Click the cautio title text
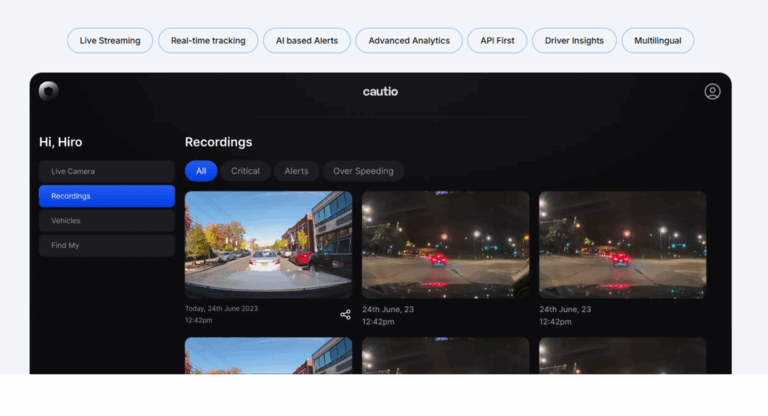This screenshot has width=768, height=416. click(380, 92)
